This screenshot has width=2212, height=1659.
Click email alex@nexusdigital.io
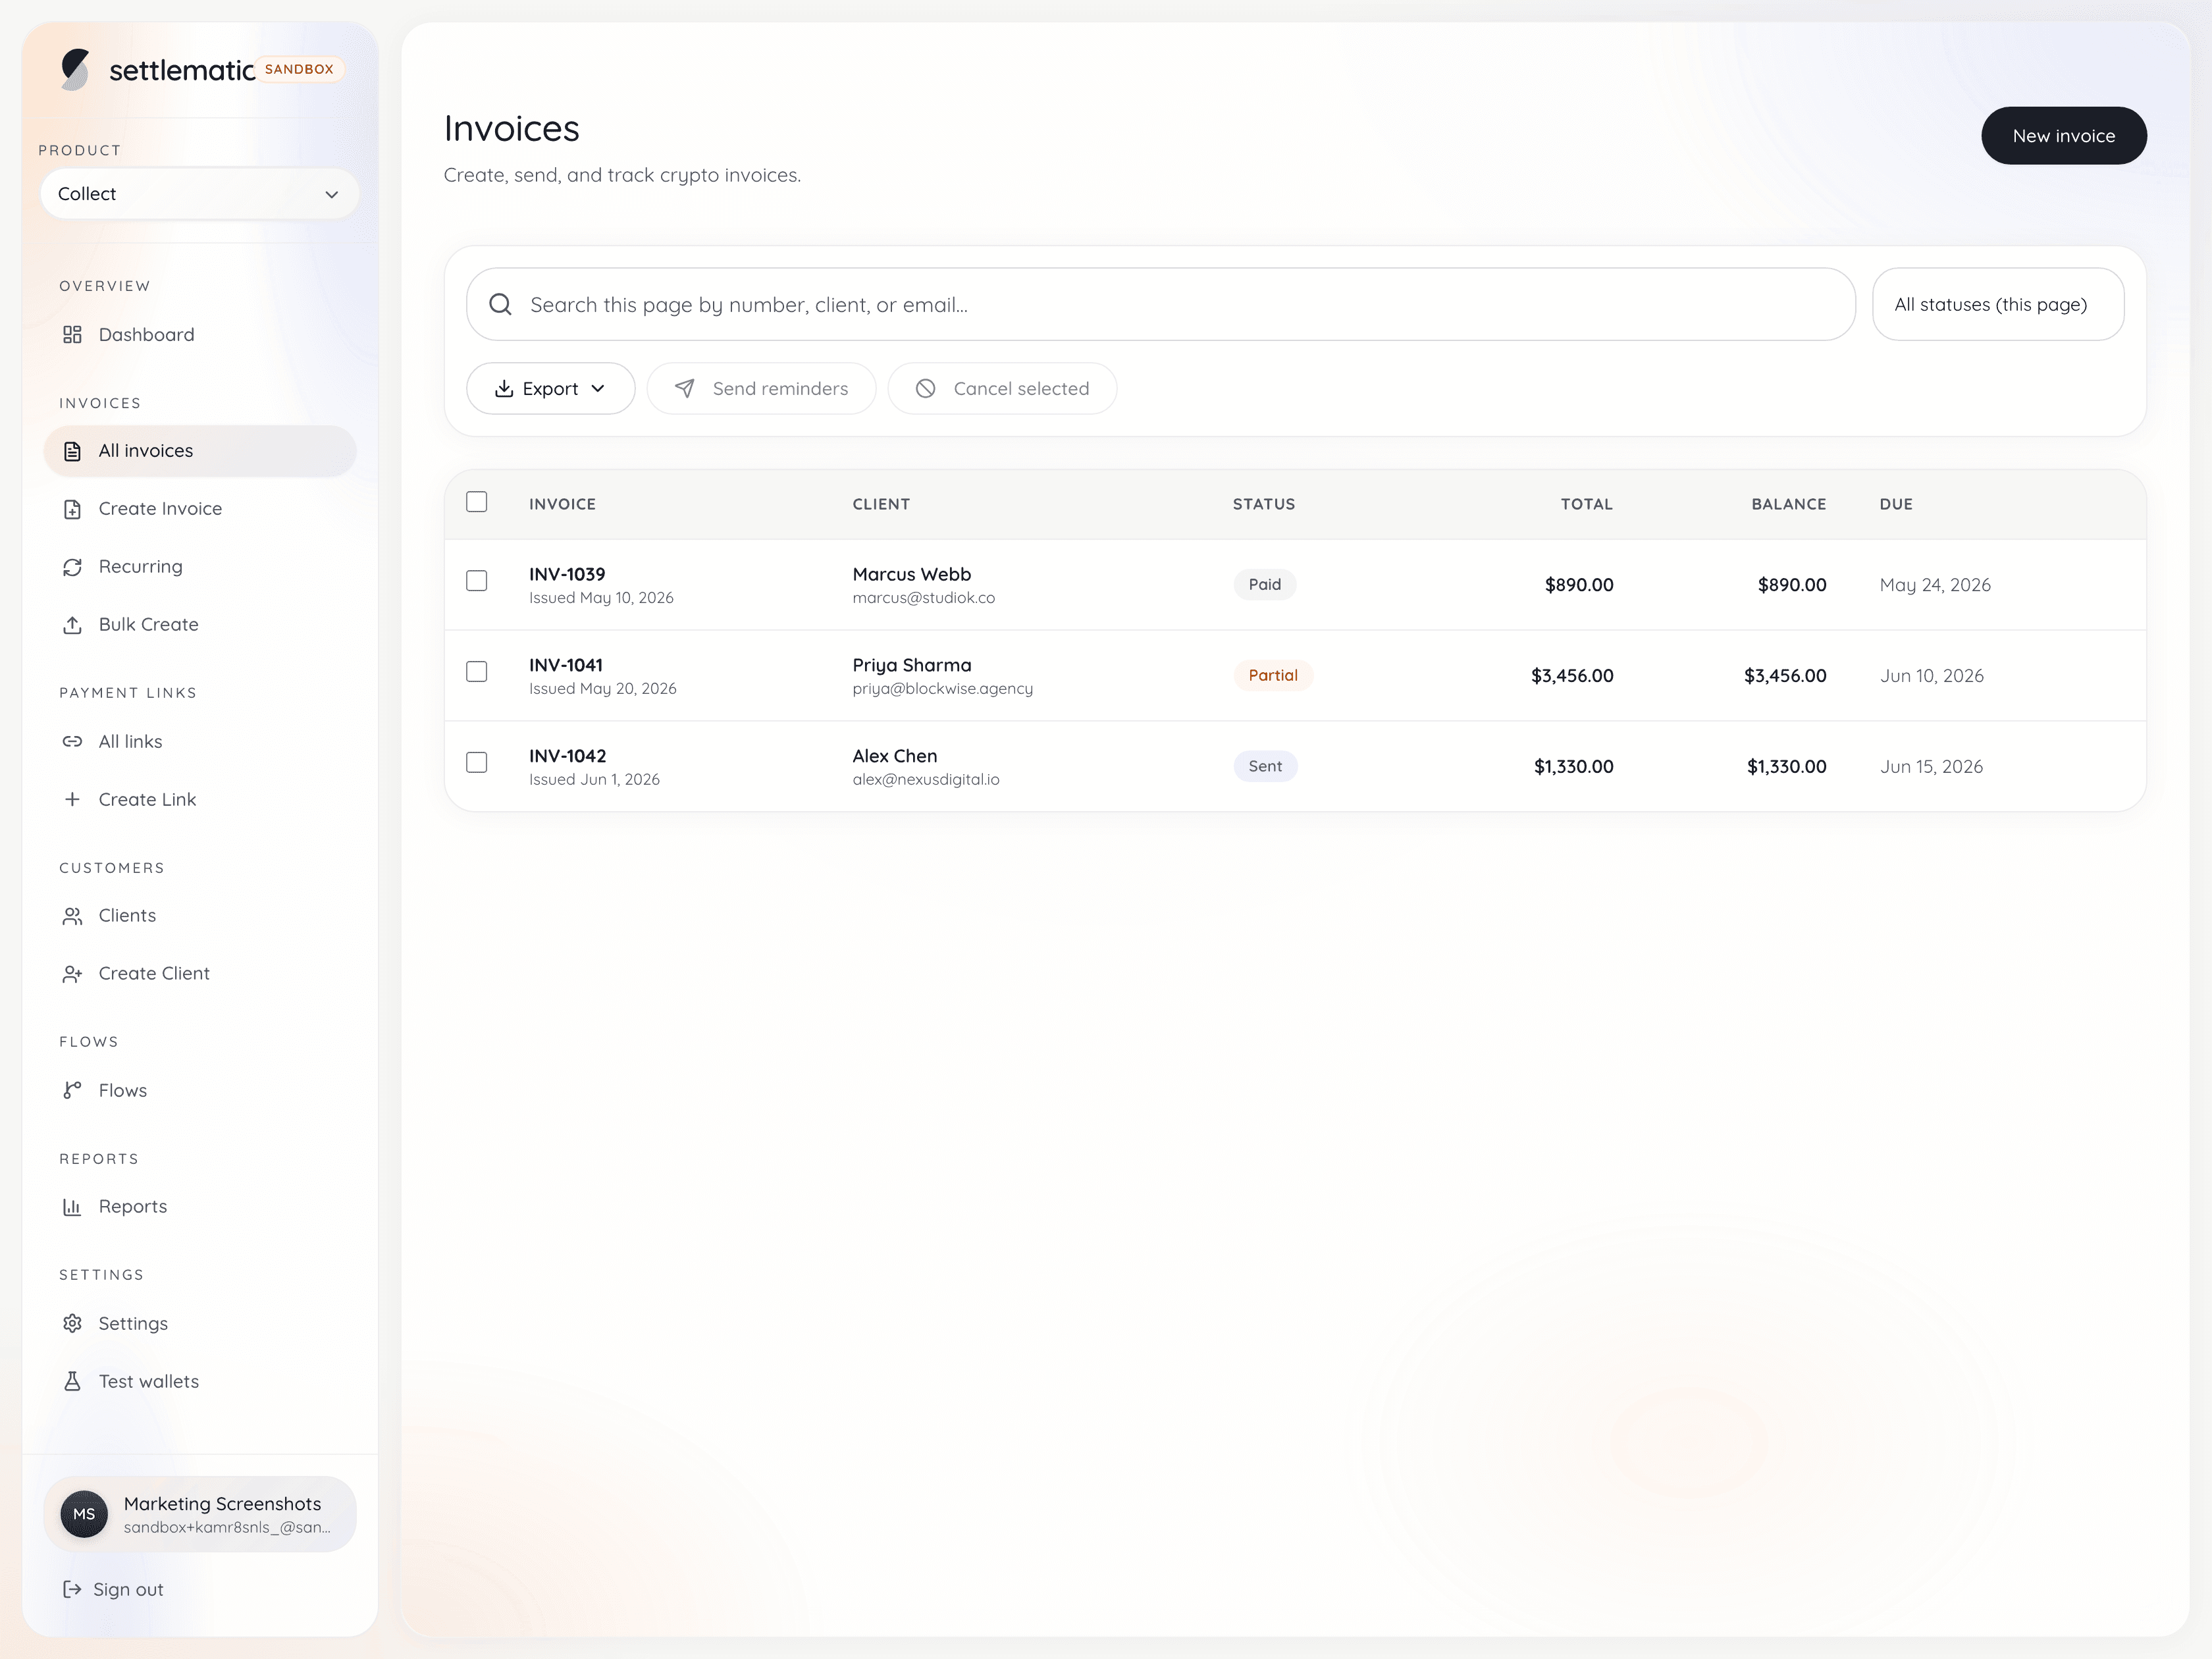[x=926, y=780]
